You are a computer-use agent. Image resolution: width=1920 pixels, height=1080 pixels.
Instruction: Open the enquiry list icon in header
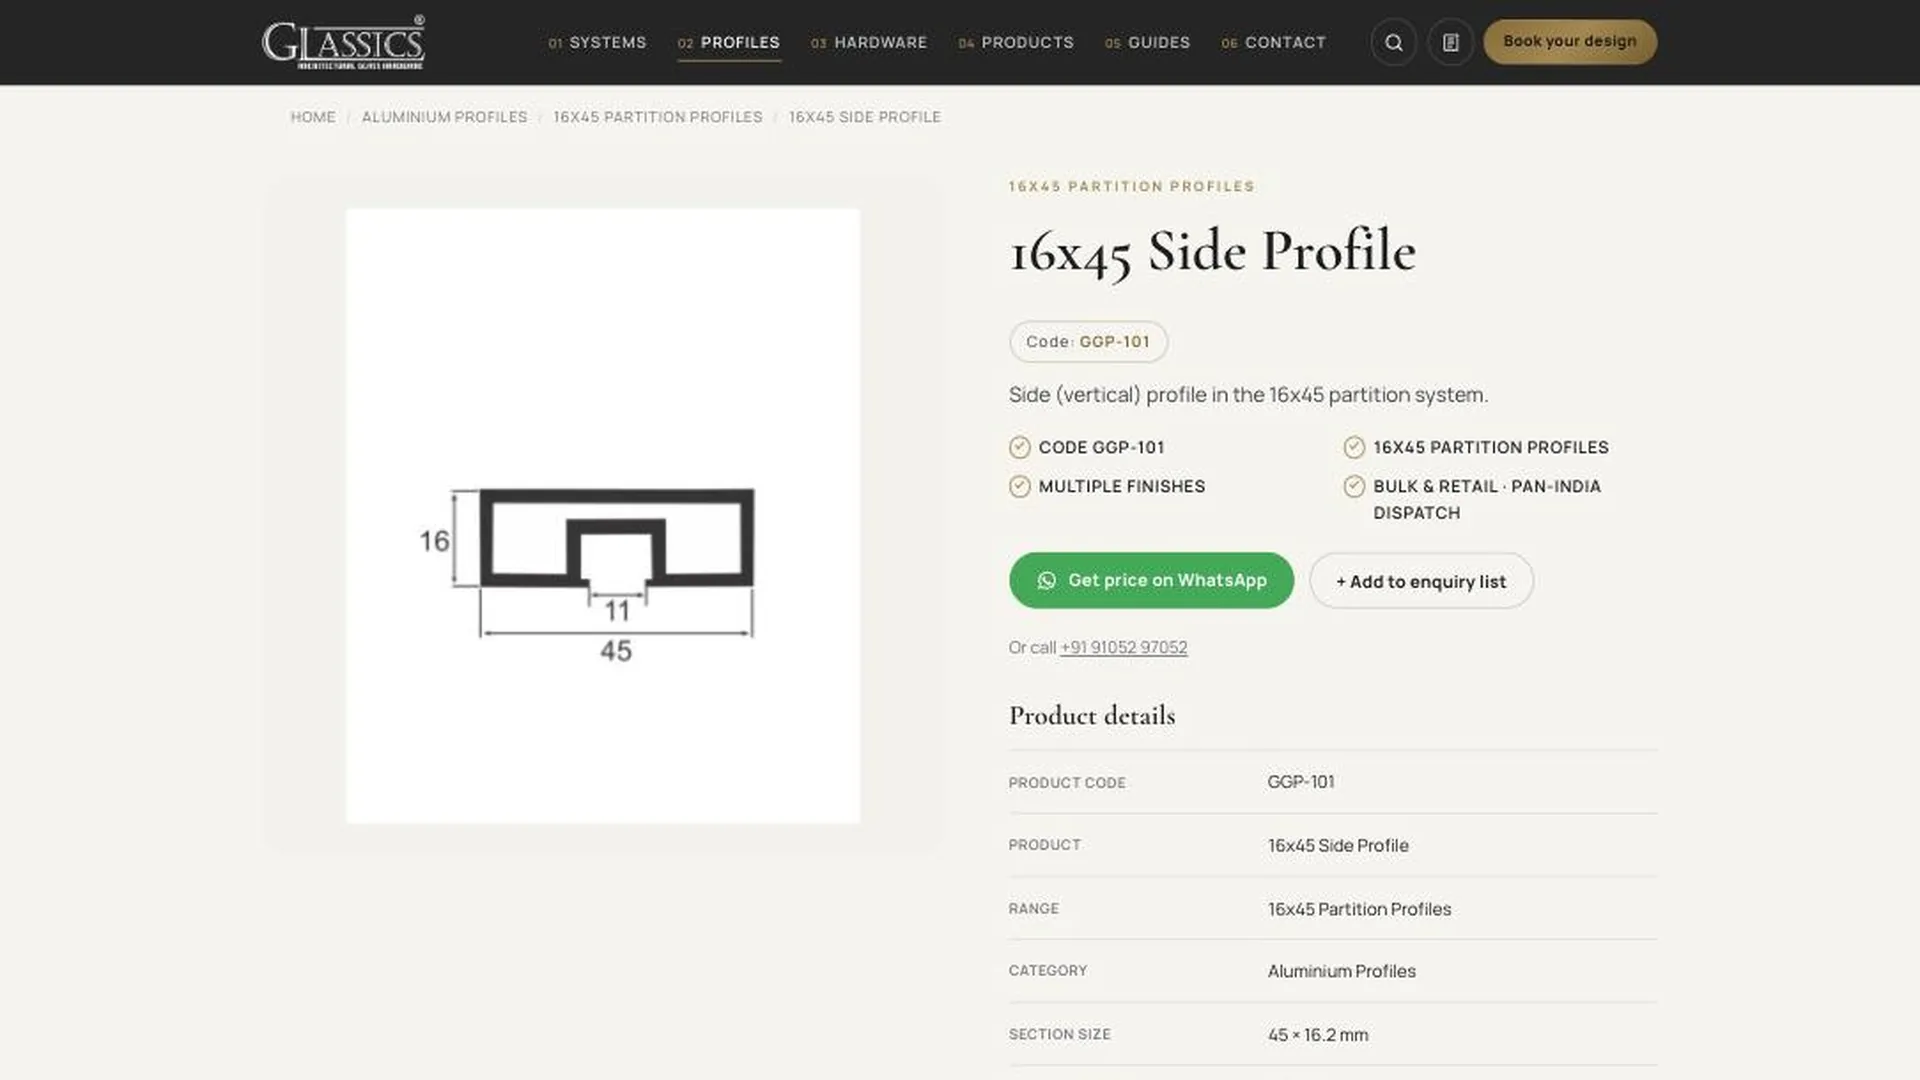click(x=1450, y=42)
